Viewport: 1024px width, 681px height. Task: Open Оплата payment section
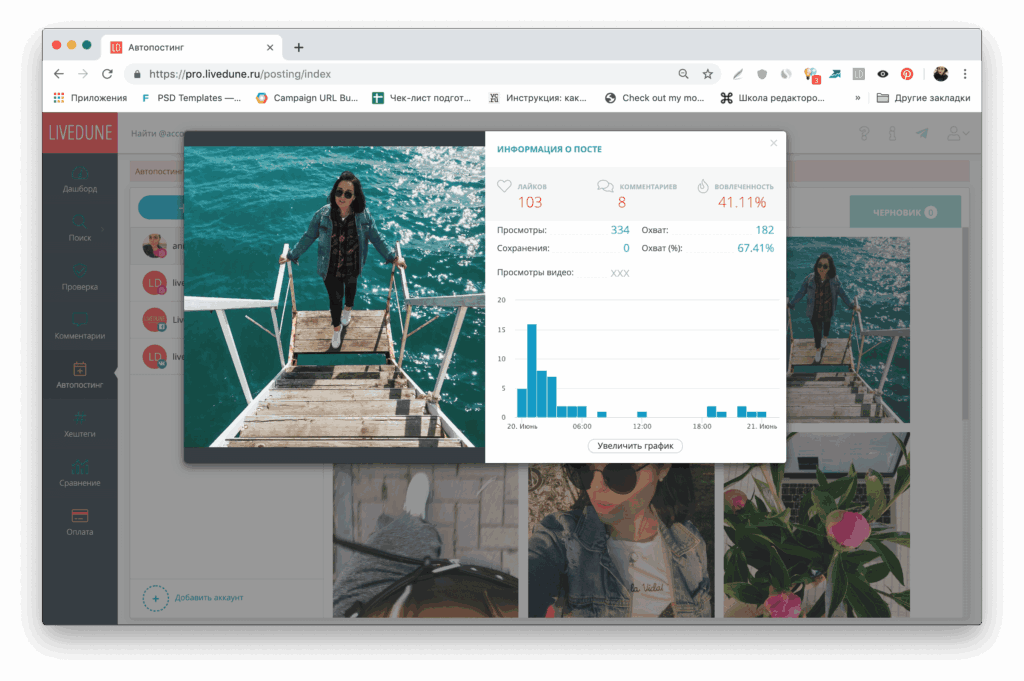pyautogui.click(x=80, y=521)
